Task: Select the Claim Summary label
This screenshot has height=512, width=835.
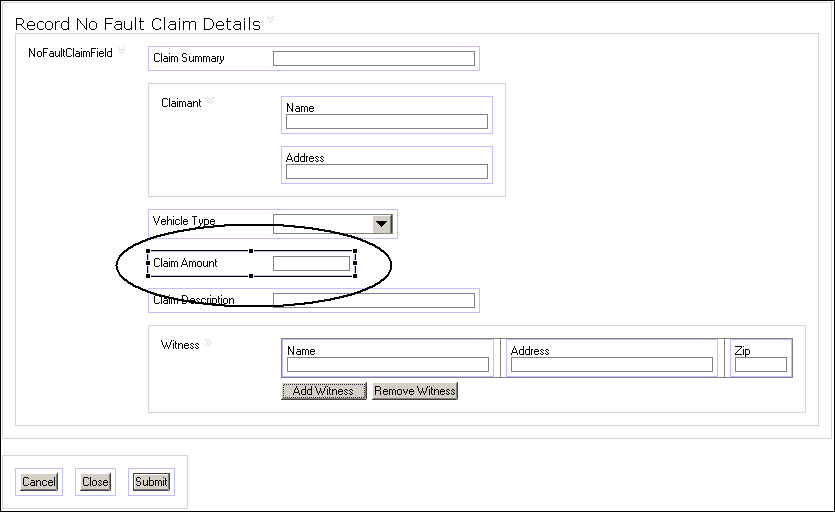Action: coord(189,58)
